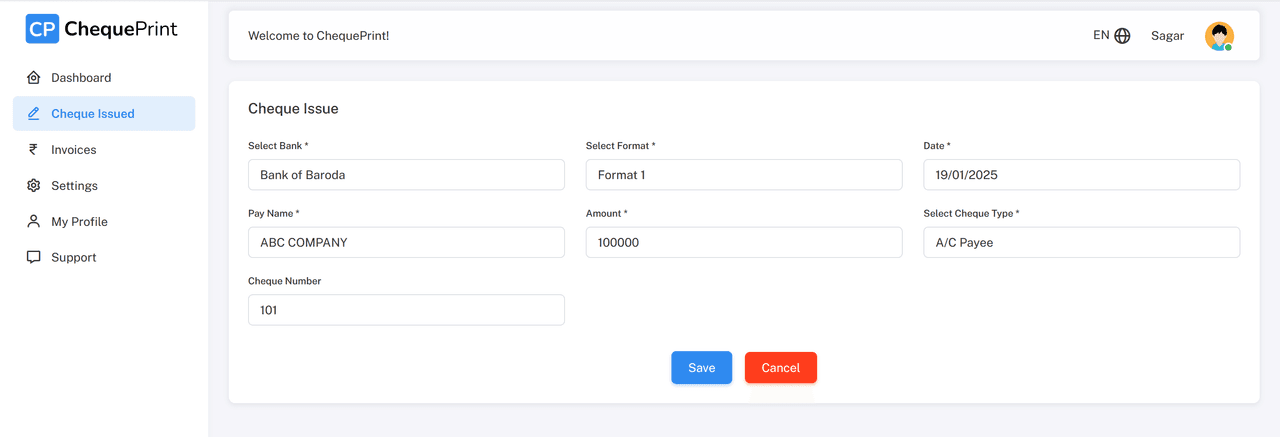Viewport: 1280px width, 437px height.
Task: Go to Cheque Issued section
Action: click(104, 114)
